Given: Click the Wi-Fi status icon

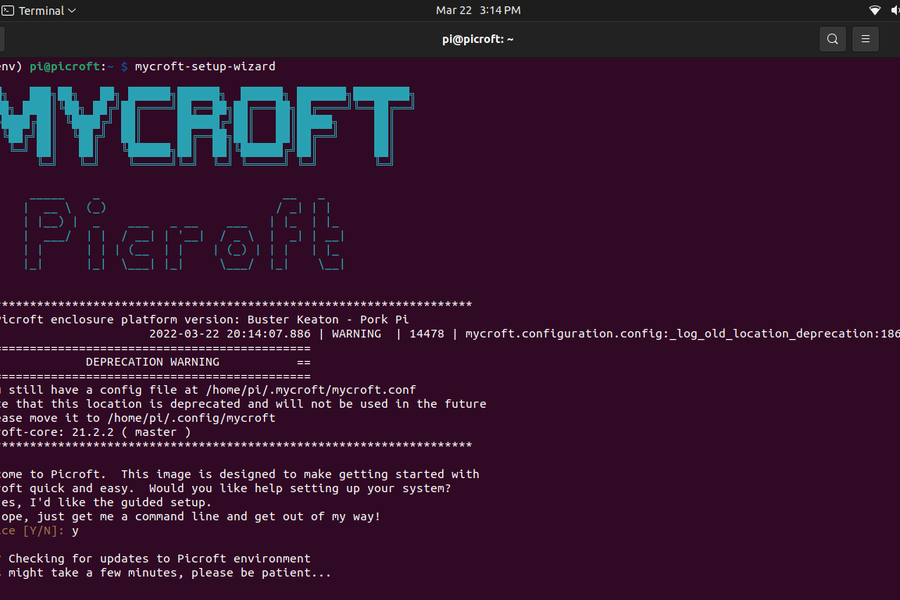Looking at the screenshot, I should coord(875,10).
